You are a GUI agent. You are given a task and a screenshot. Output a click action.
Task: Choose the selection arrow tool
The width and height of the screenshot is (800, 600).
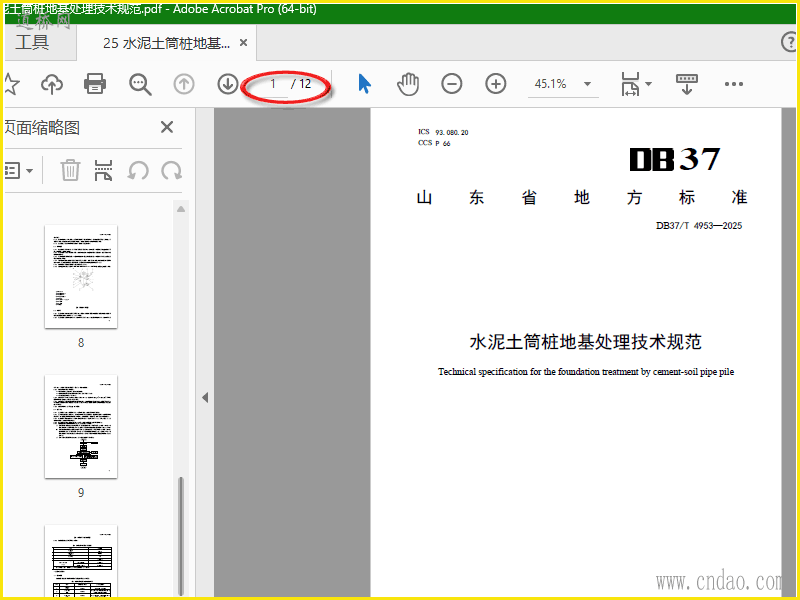[x=364, y=84]
